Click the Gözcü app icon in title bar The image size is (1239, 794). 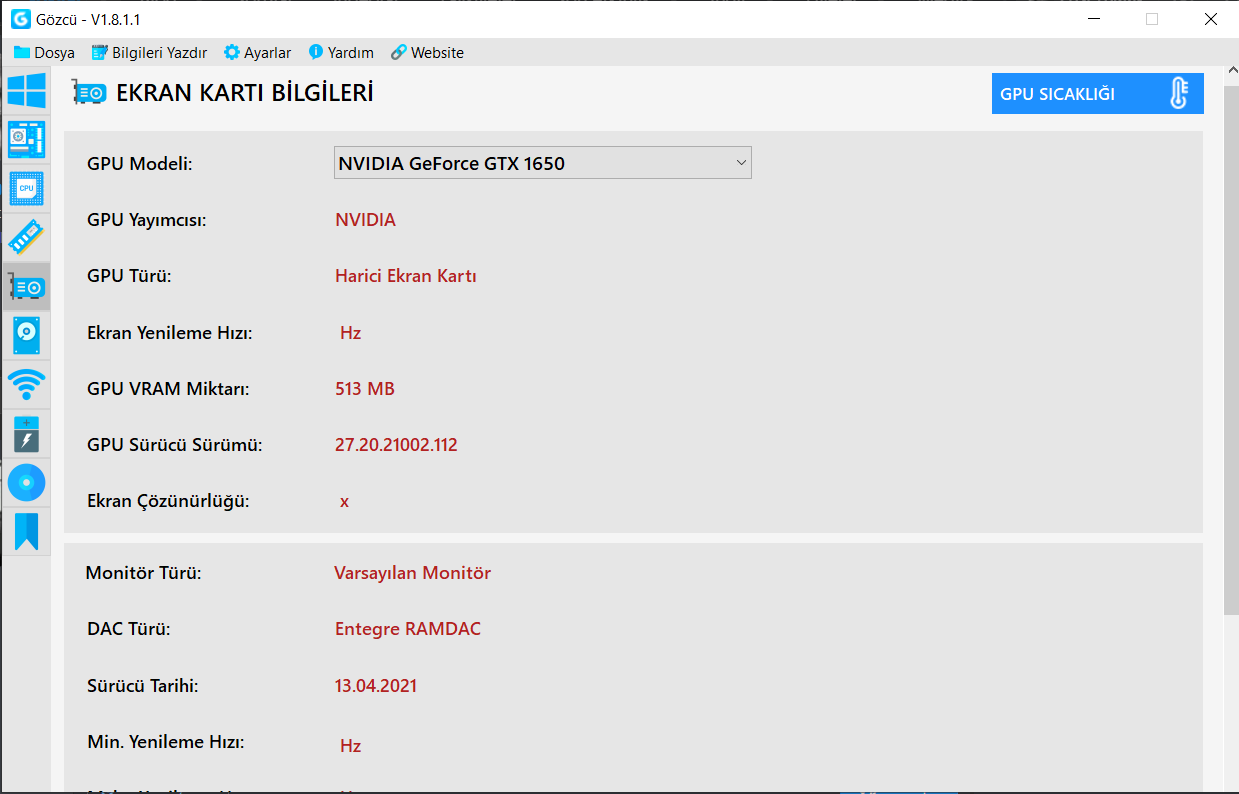[20, 19]
